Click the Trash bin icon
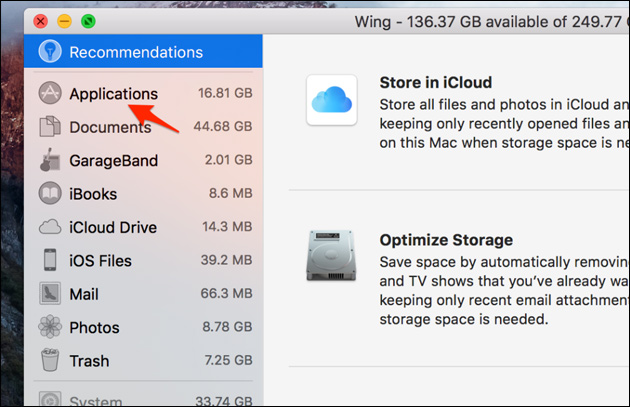 click(50, 360)
